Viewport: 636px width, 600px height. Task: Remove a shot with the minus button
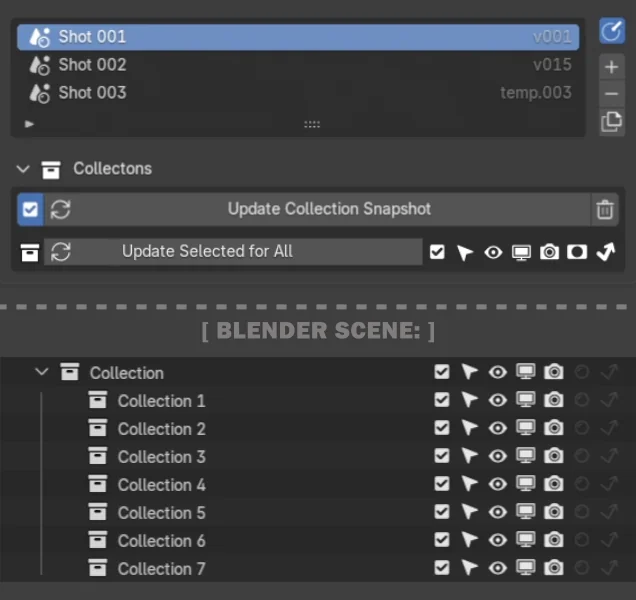pyautogui.click(x=612, y=94)
